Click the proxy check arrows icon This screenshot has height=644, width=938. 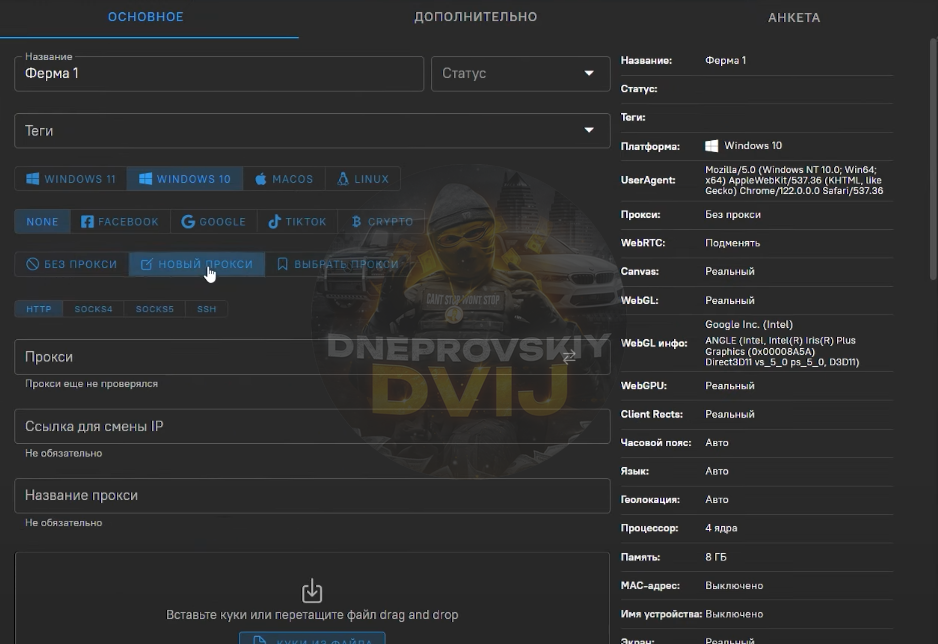tap(569, 357)
